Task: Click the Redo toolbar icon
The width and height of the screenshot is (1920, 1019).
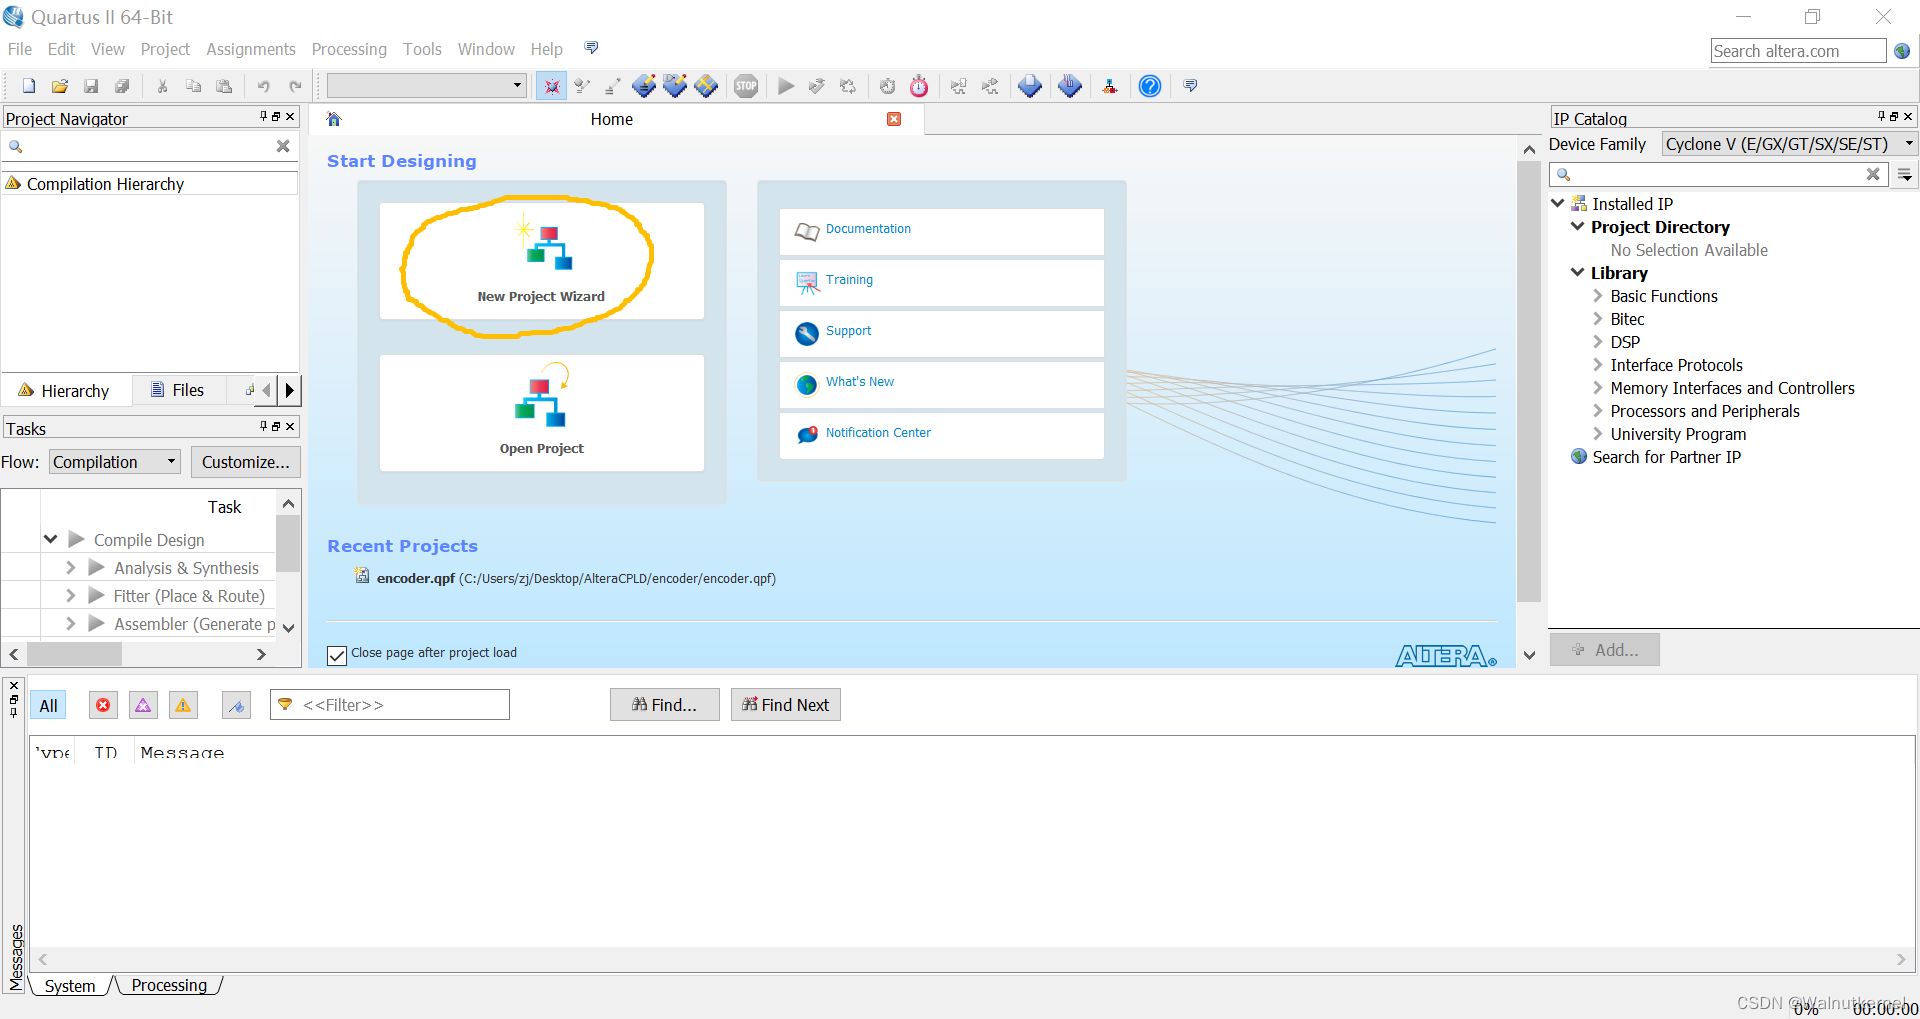Action: coord(295,86)
